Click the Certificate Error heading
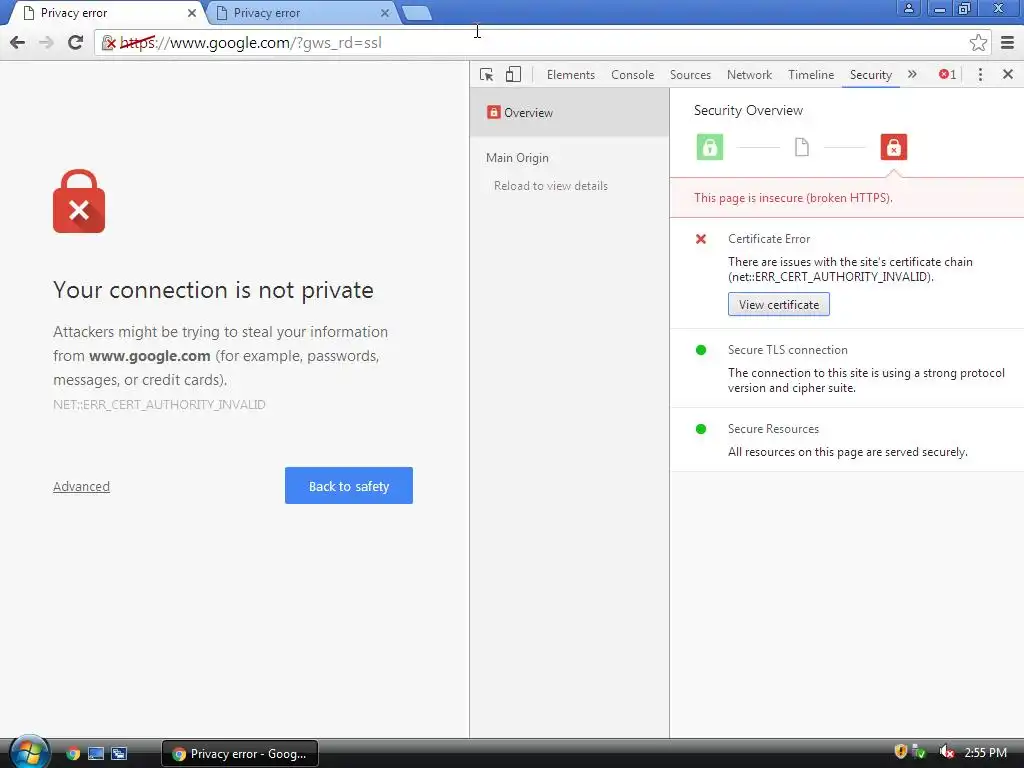 (x=769, y=239)
